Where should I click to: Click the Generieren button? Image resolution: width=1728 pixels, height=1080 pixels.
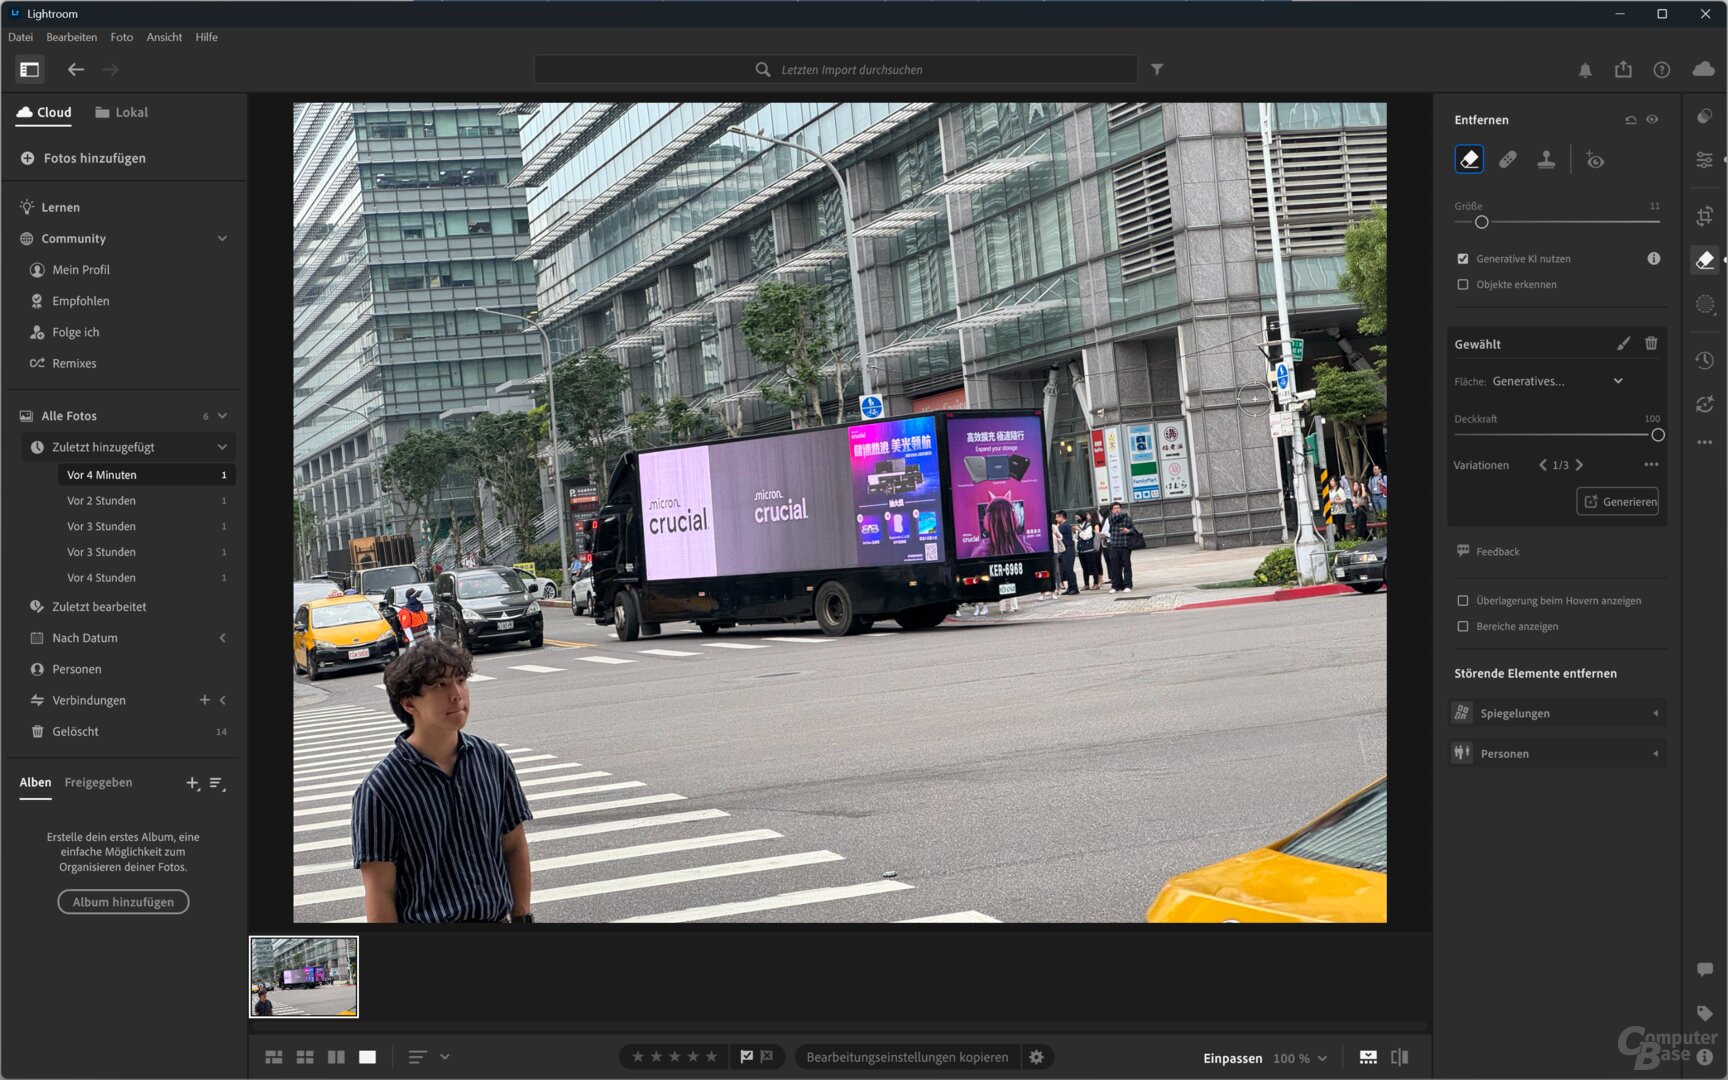click(x=1618, y=502)
